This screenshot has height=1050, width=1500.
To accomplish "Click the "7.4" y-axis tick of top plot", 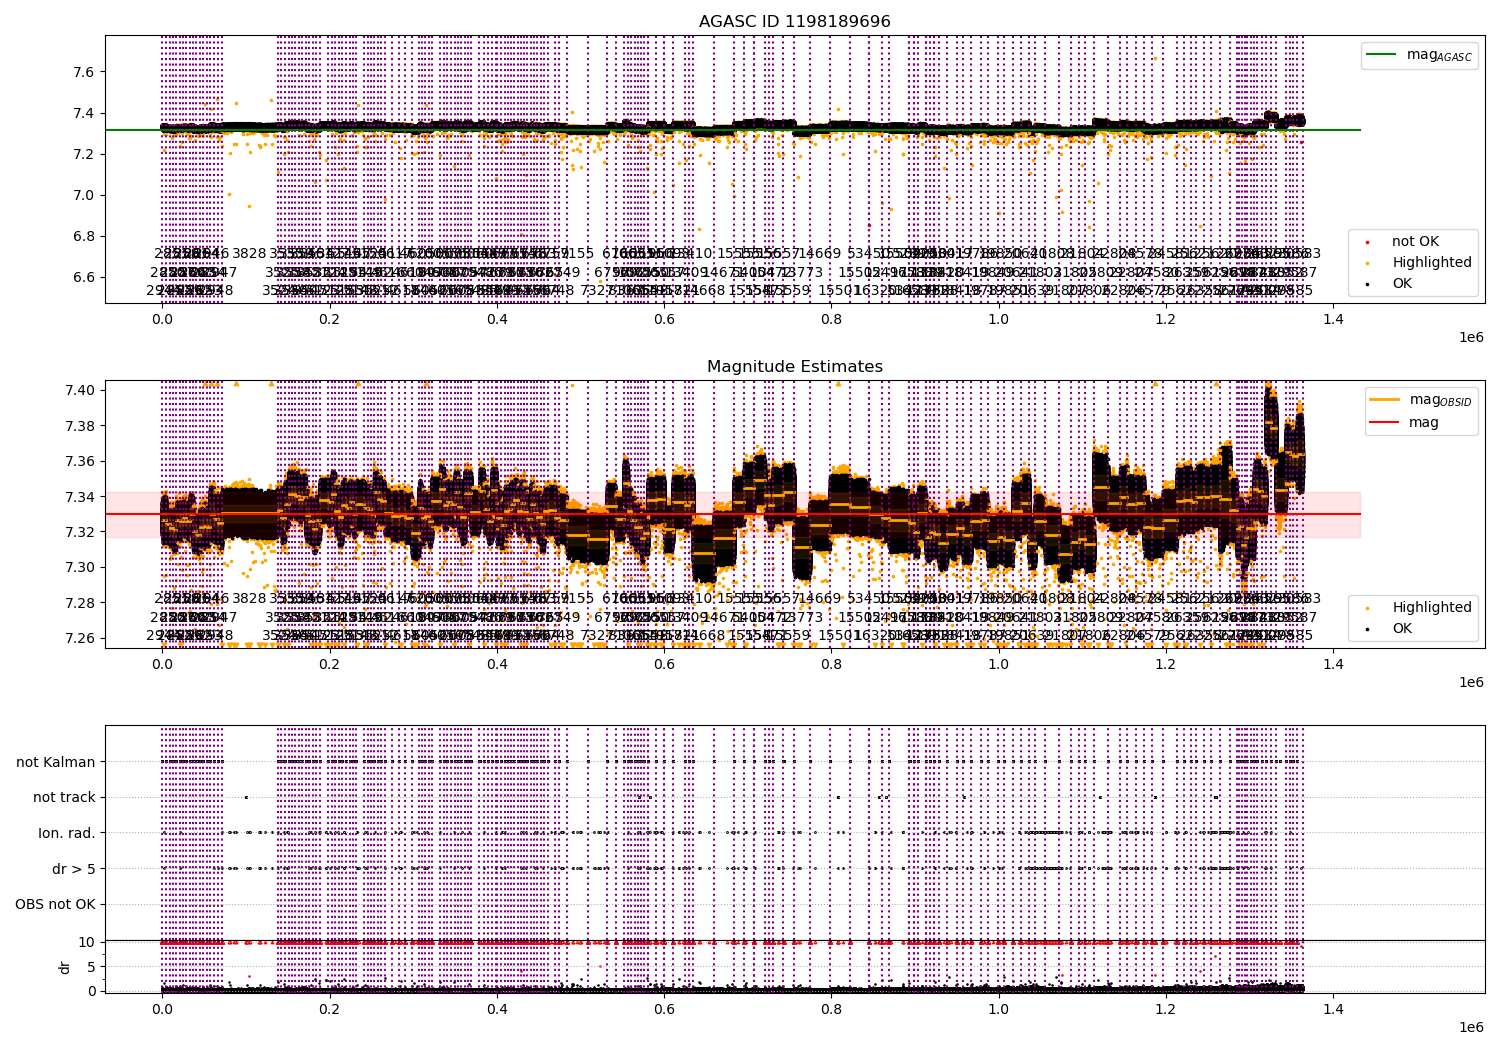I will pyautogui.click(x=83, y=113).
